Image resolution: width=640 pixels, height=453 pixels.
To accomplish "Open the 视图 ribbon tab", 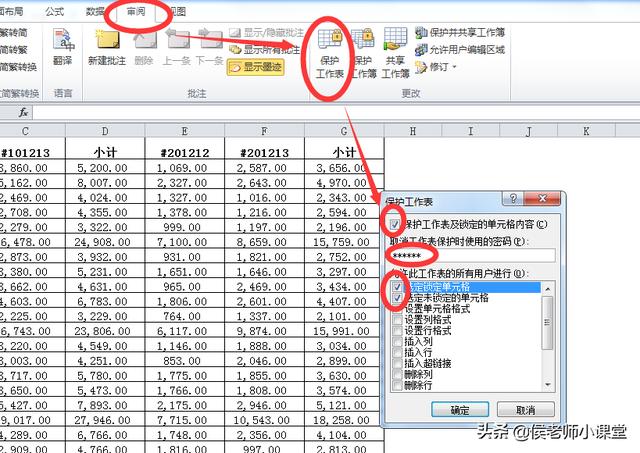I will point(177,11).
